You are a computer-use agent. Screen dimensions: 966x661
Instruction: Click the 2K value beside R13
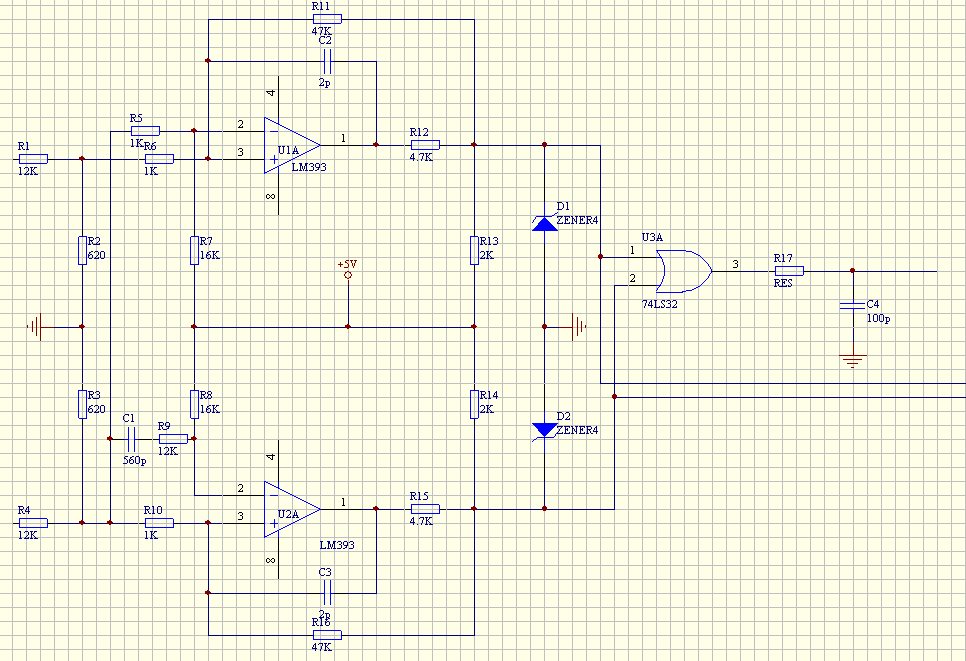(x=487, y=255)
